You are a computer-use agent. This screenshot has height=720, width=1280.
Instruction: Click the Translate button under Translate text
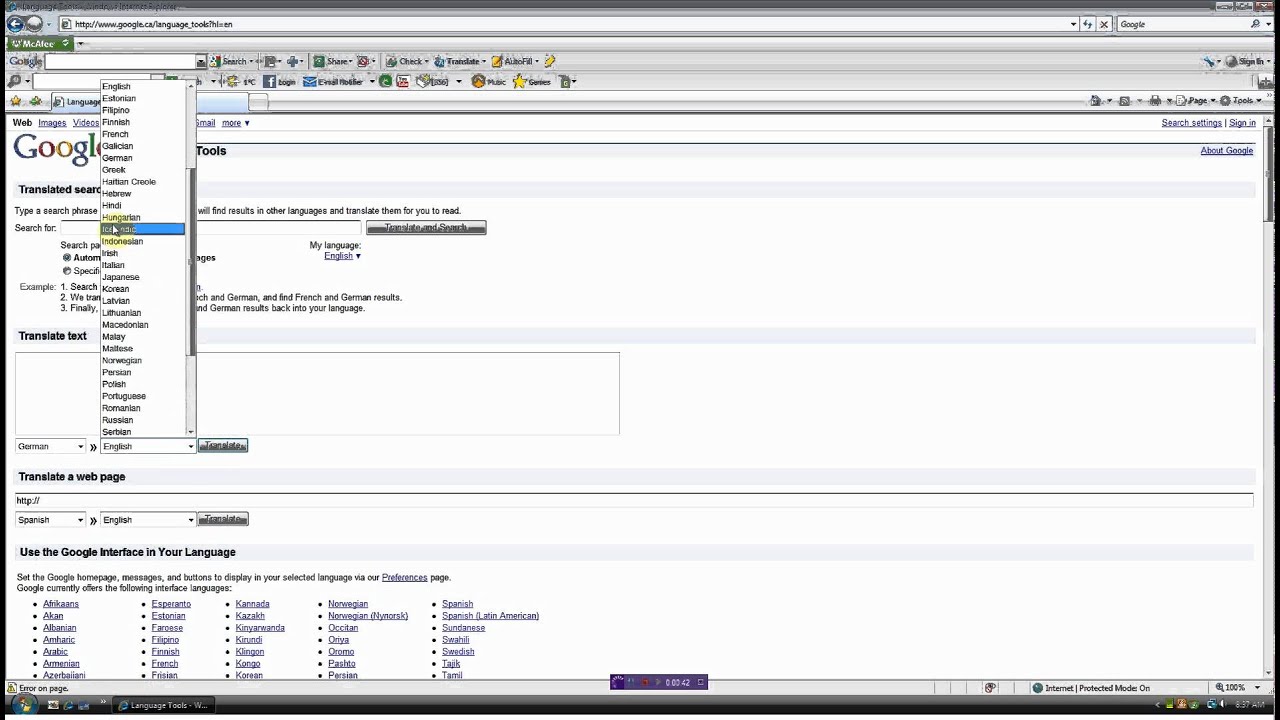222,446
